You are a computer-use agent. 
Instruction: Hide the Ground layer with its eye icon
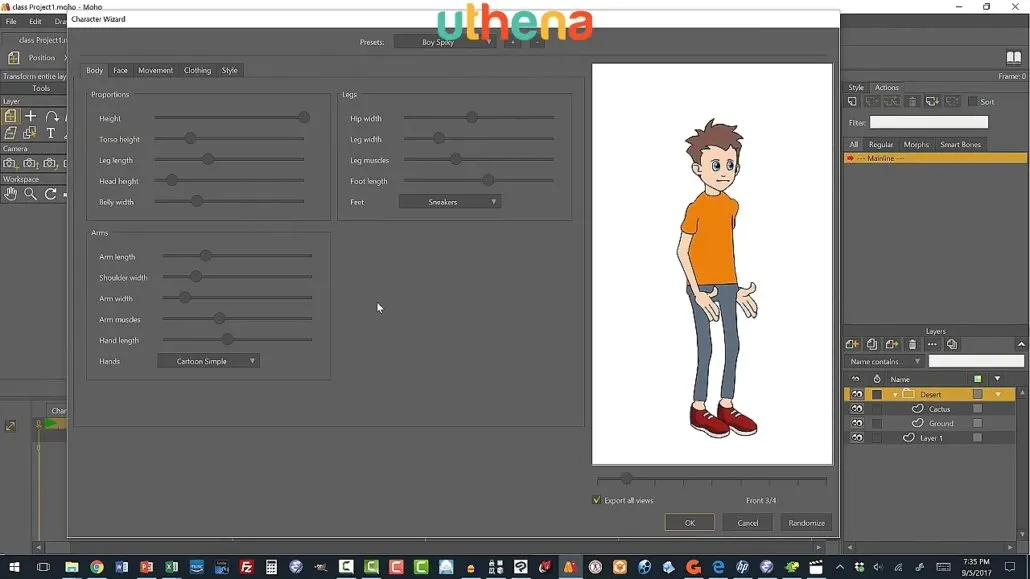tap(857, 423)
